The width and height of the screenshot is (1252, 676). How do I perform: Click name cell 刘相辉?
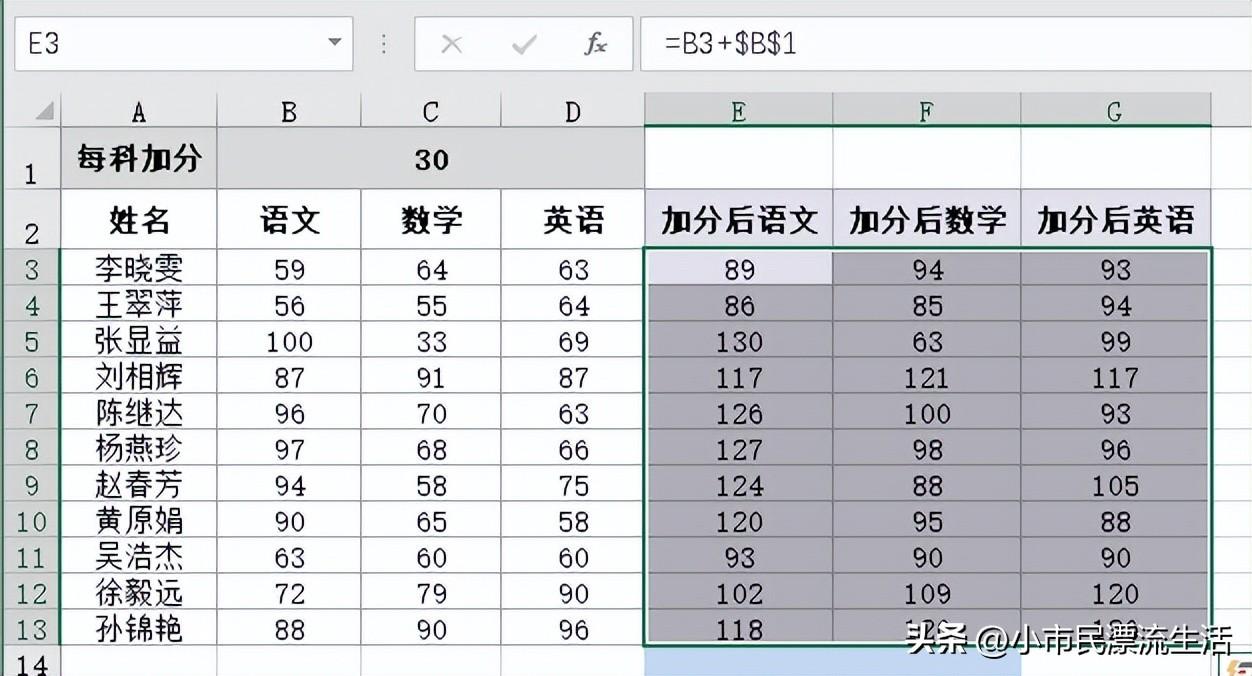click(x=139, y=377)
